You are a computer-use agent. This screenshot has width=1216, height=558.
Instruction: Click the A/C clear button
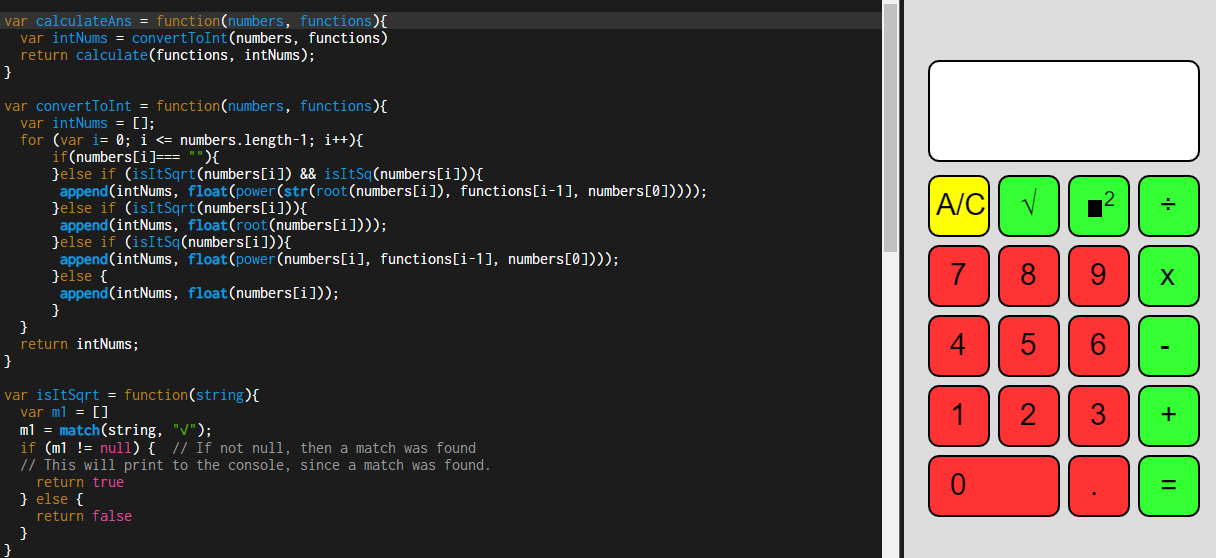(x=959, y=206)
